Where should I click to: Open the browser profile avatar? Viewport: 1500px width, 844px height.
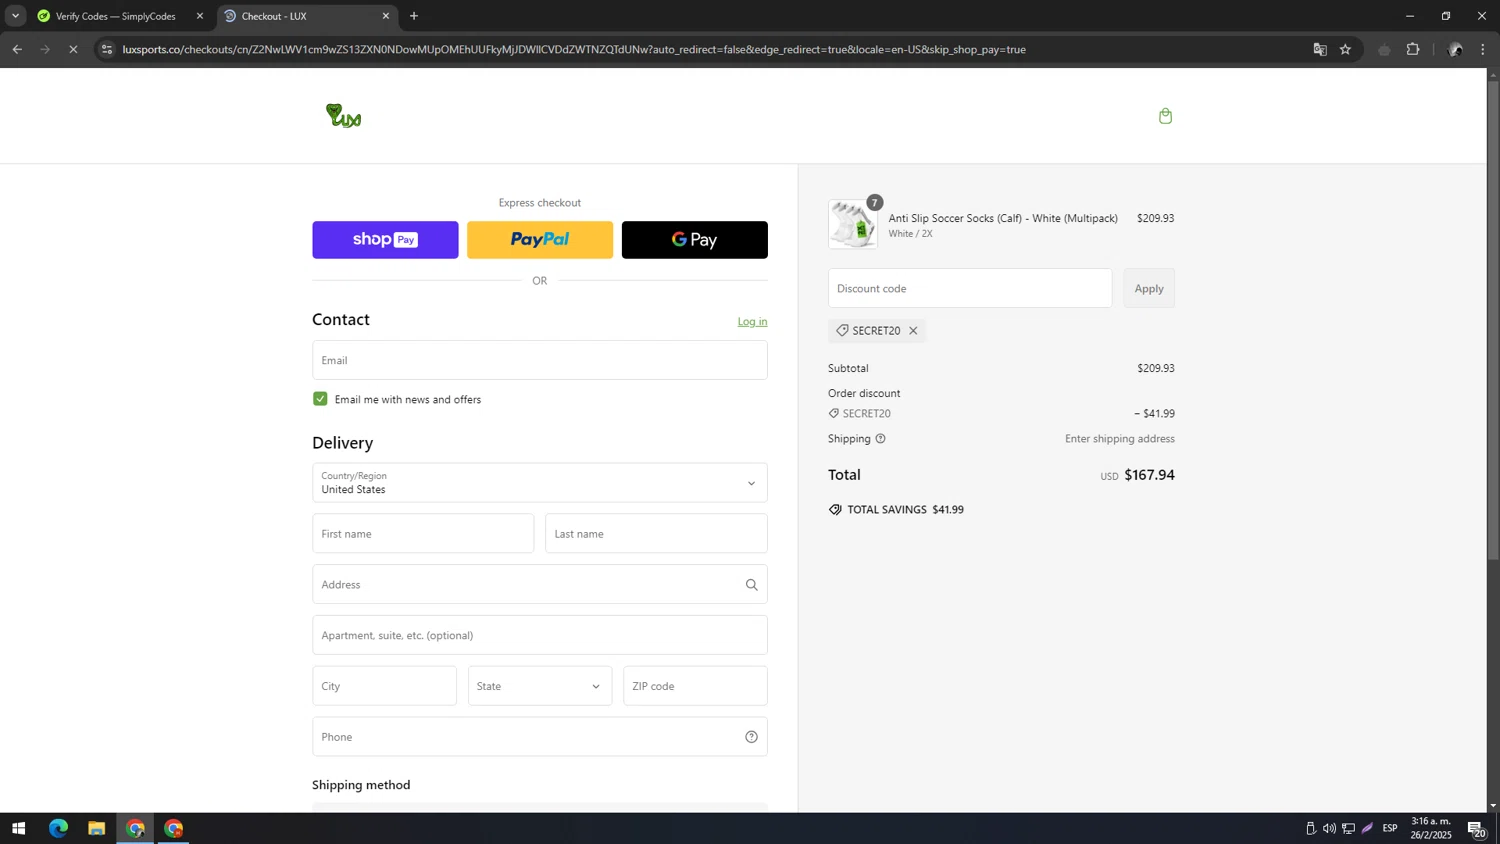click(x=1455, y=49)
